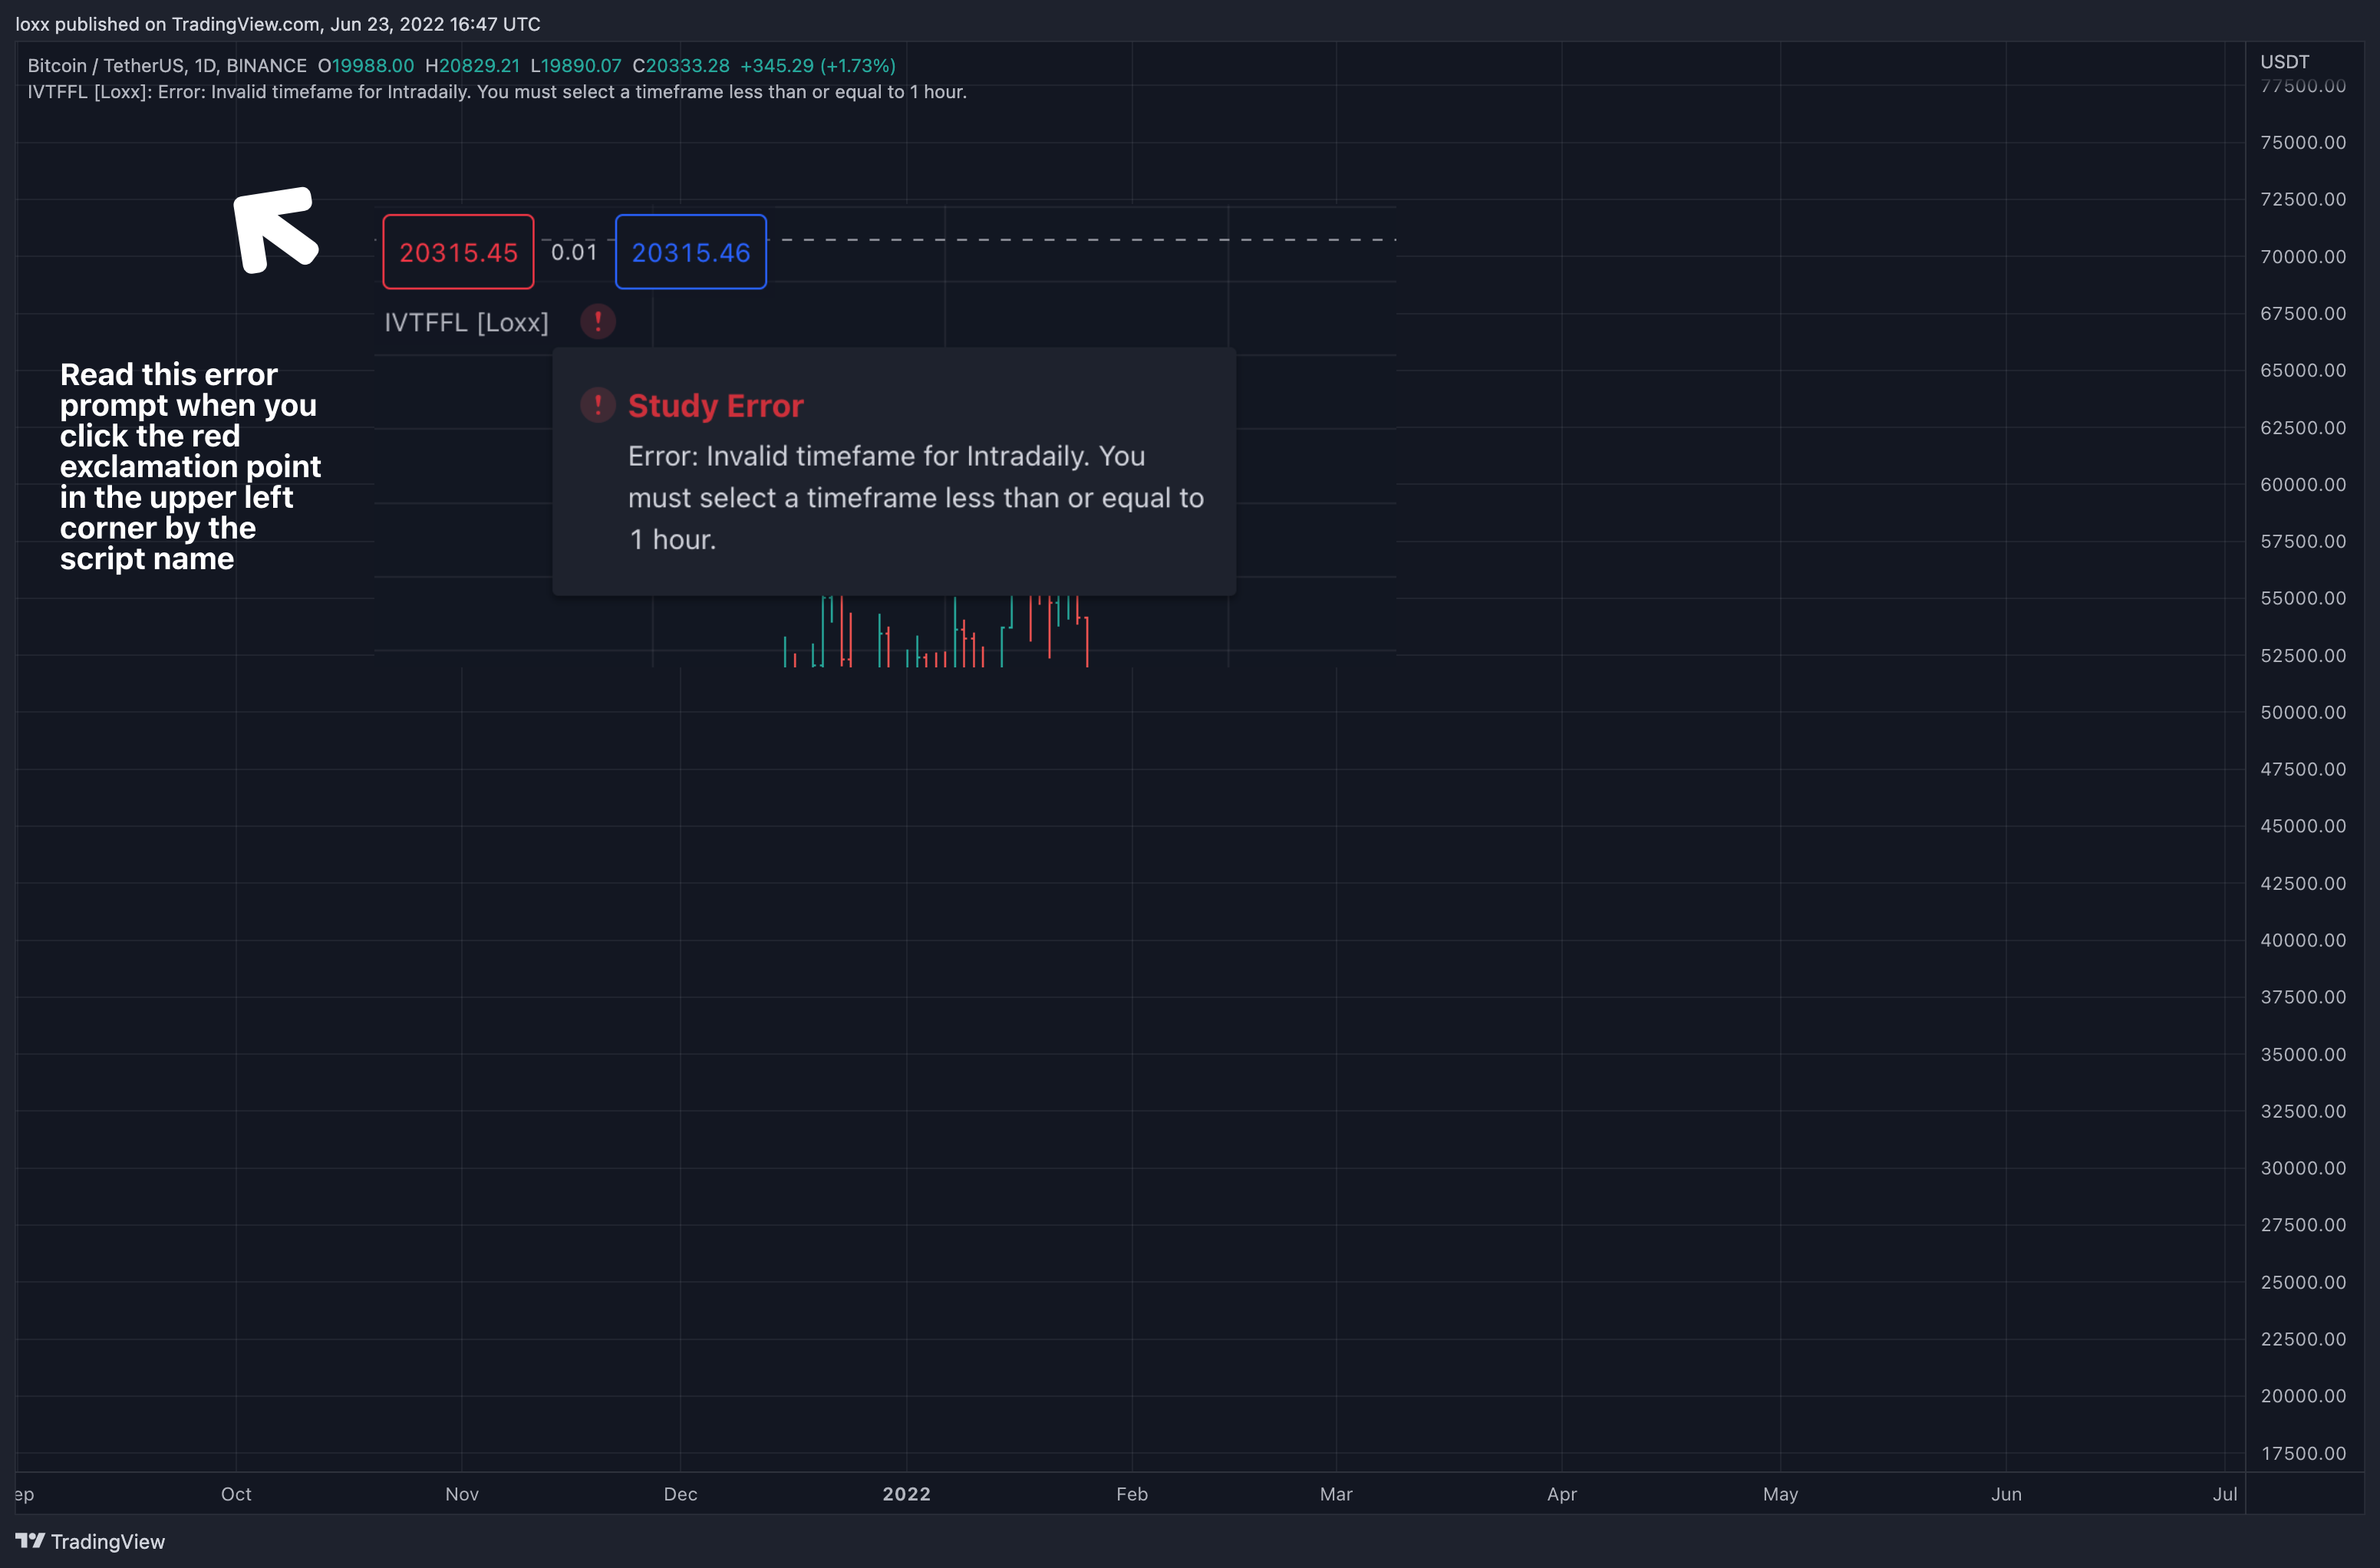Click the 0.01 spread value between price boxes
Screen dimensions: 2380x1568
click(x=574, y=252)
